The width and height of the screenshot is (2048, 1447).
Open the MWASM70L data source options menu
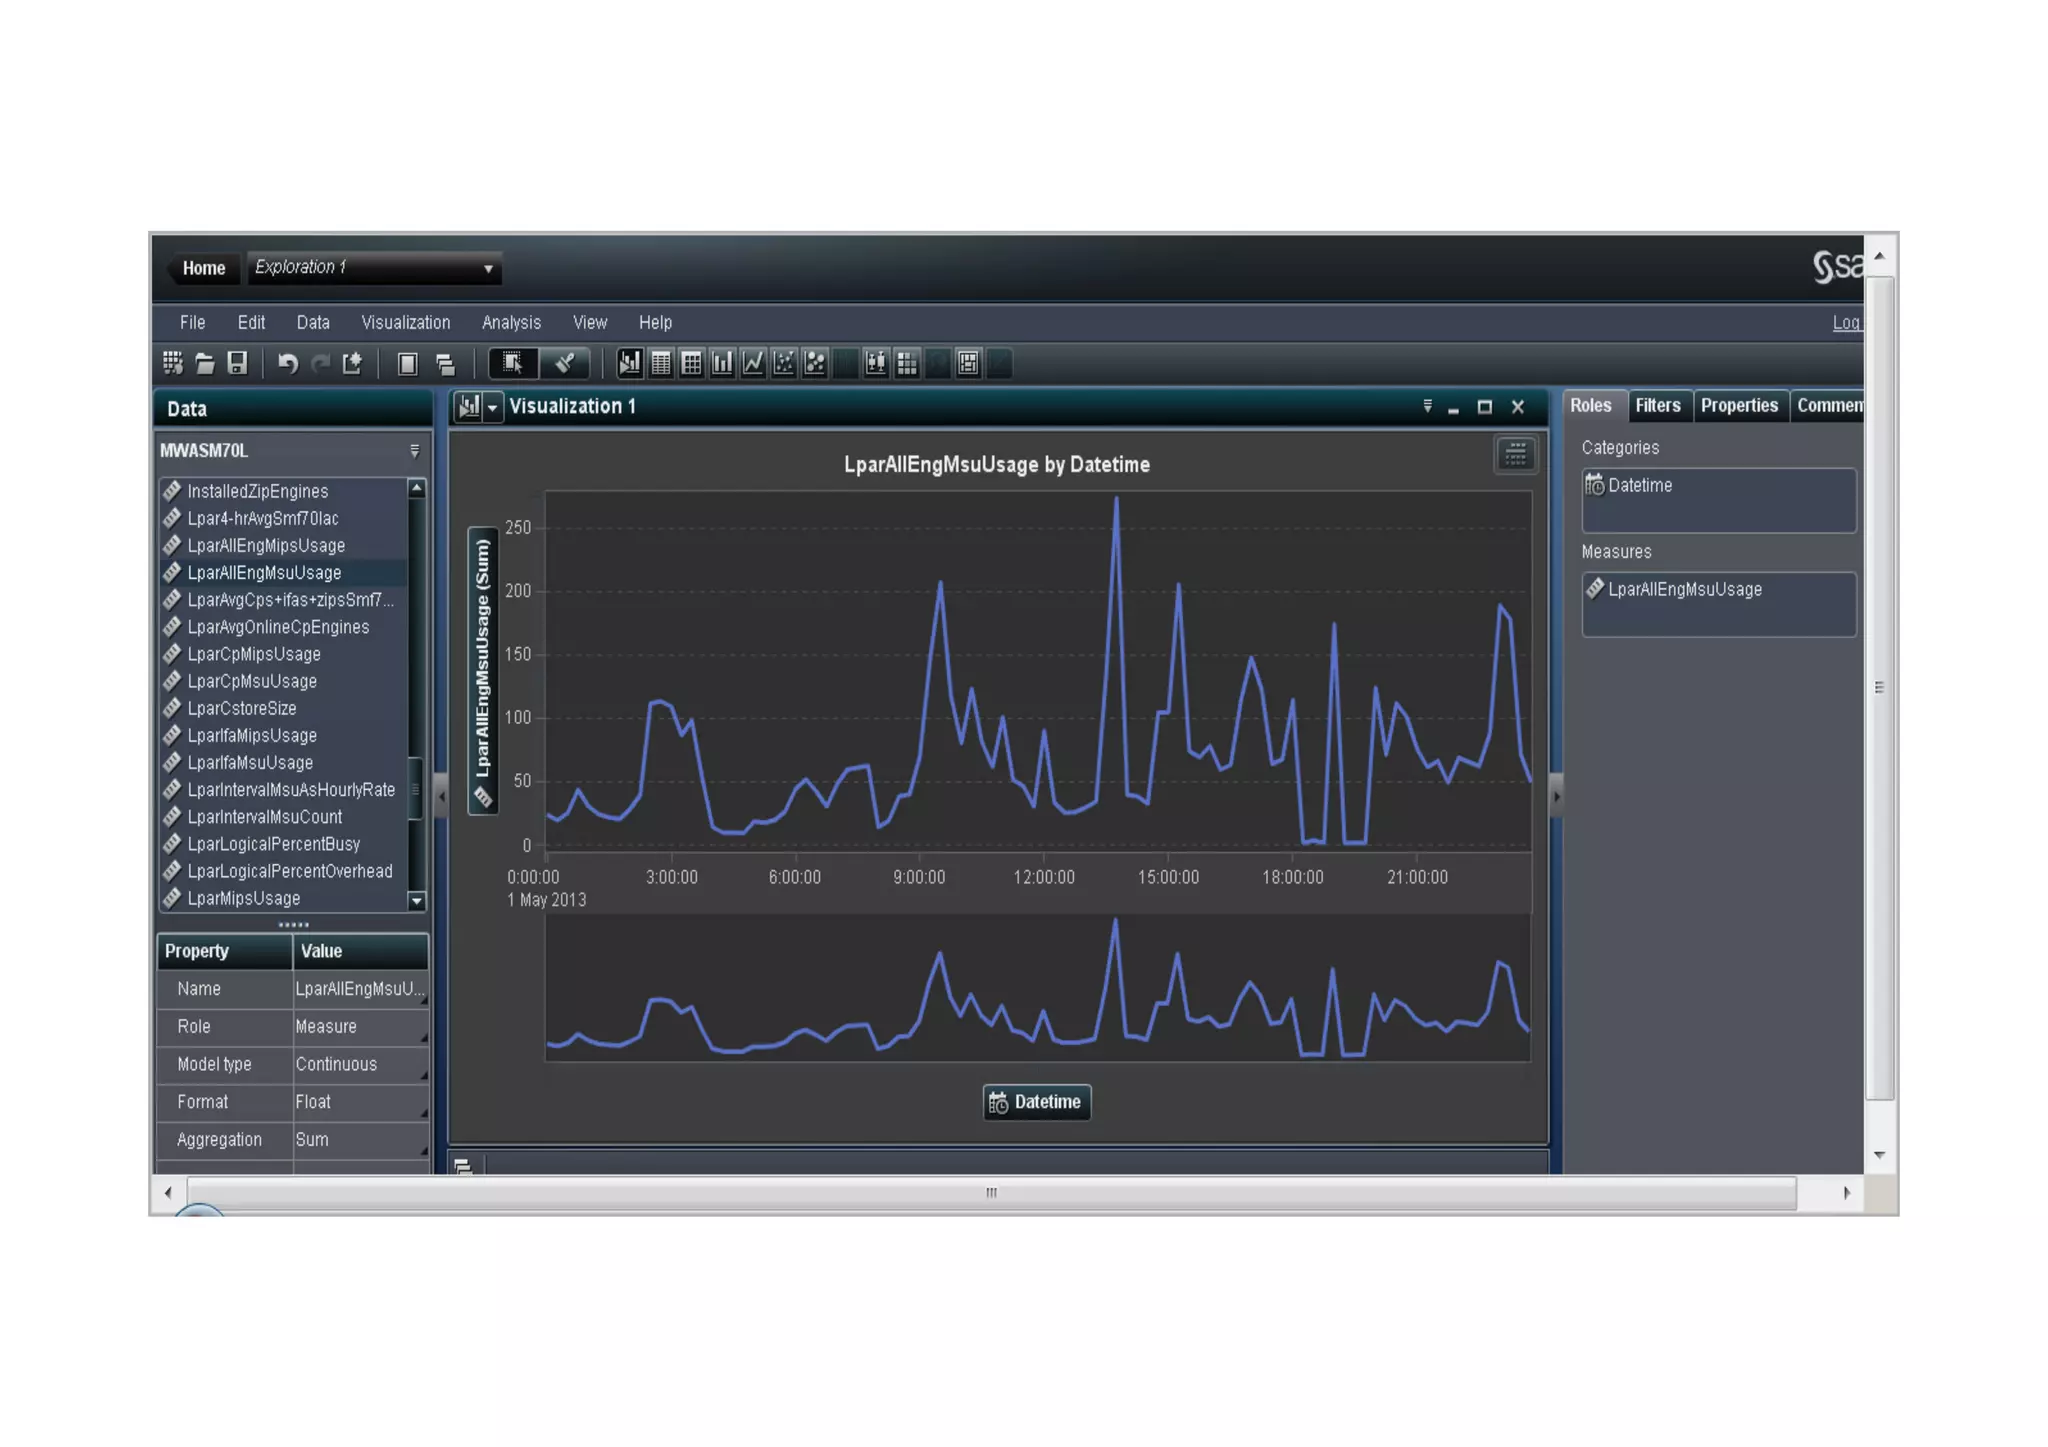[x=414, y=452]
